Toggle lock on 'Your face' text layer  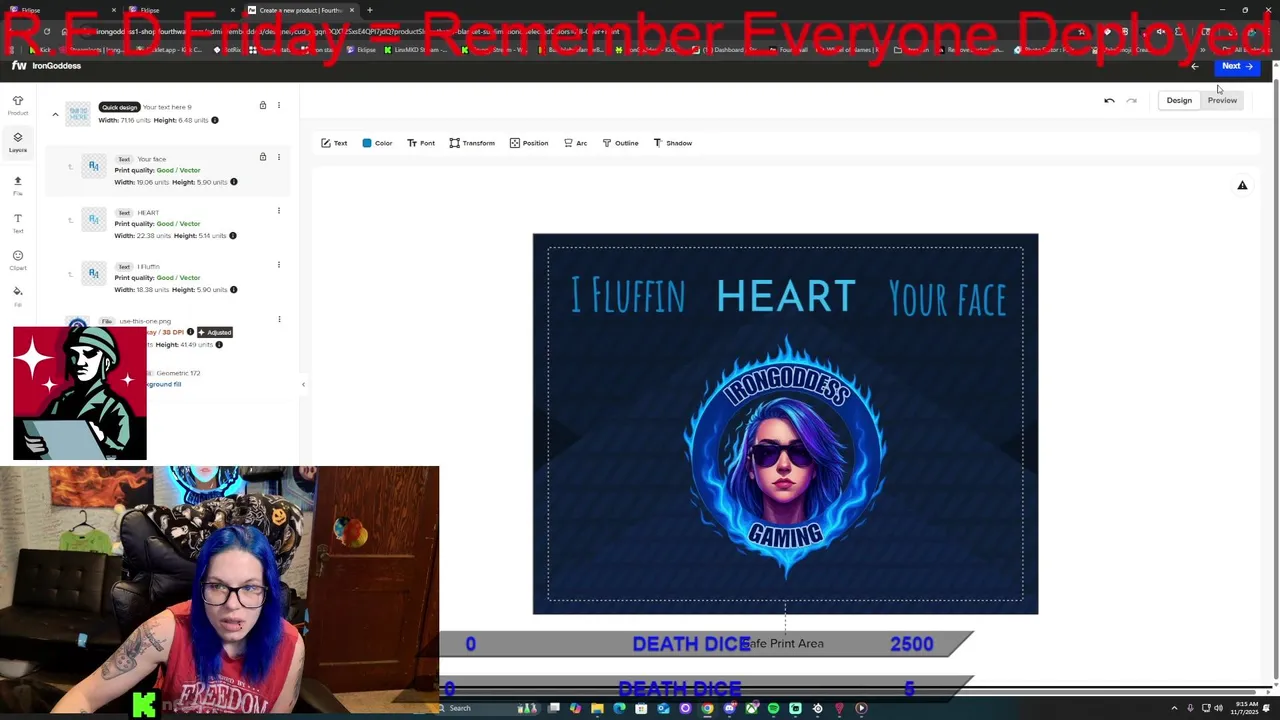[263, 157]
